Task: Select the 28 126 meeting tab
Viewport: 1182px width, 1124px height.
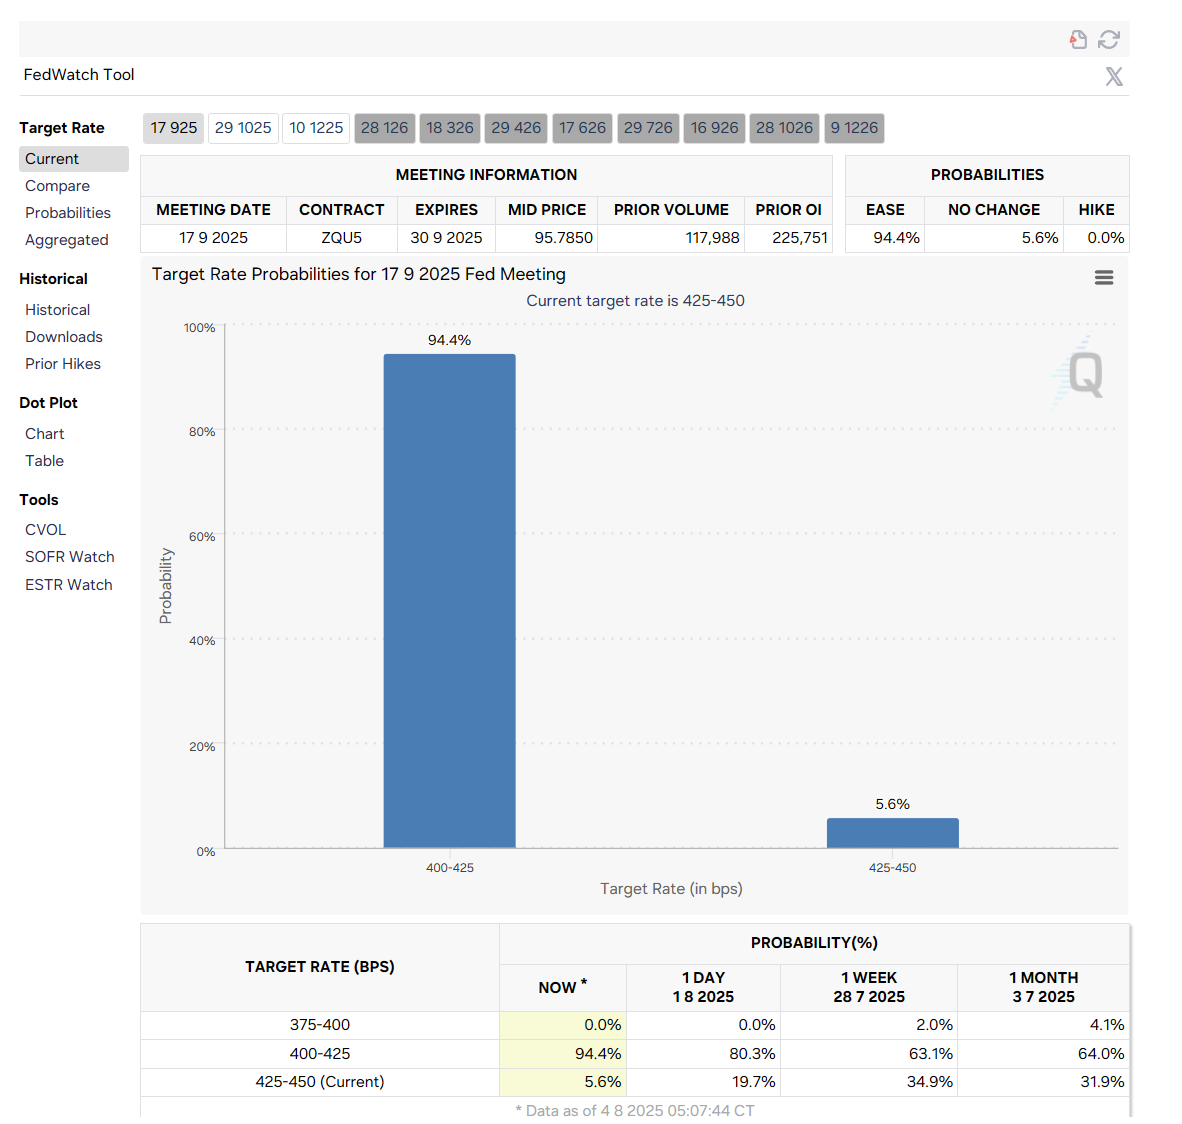Action: click(x=384, y=128)
